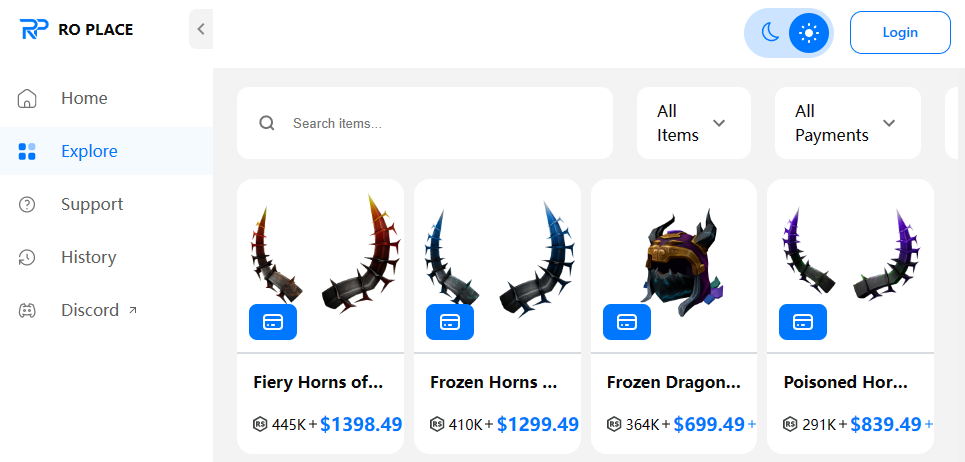Click the History clock icon
The height and width of the screenshot is (462, 965).
click(x=27, y=257)
